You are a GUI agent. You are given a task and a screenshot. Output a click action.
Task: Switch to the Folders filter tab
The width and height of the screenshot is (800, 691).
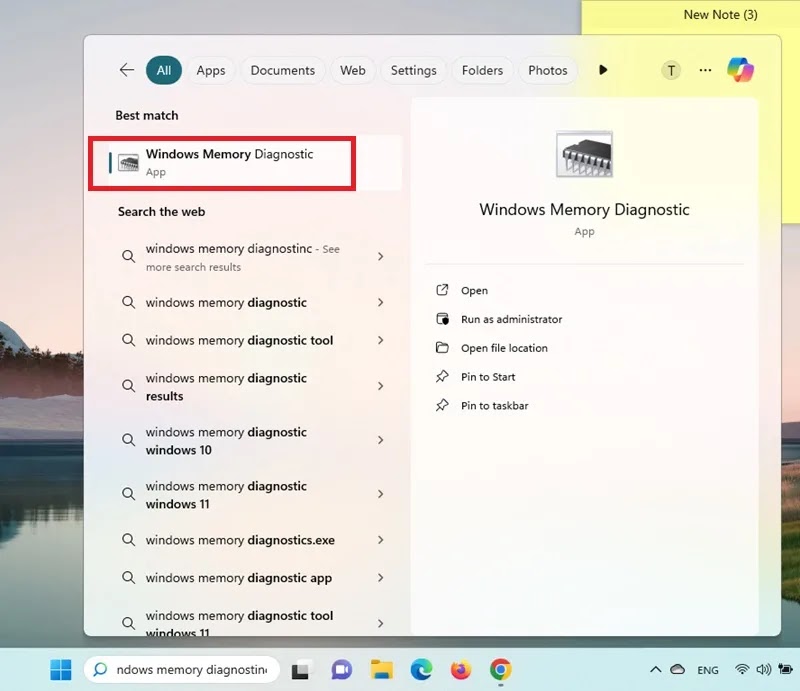tap(482, 70)
